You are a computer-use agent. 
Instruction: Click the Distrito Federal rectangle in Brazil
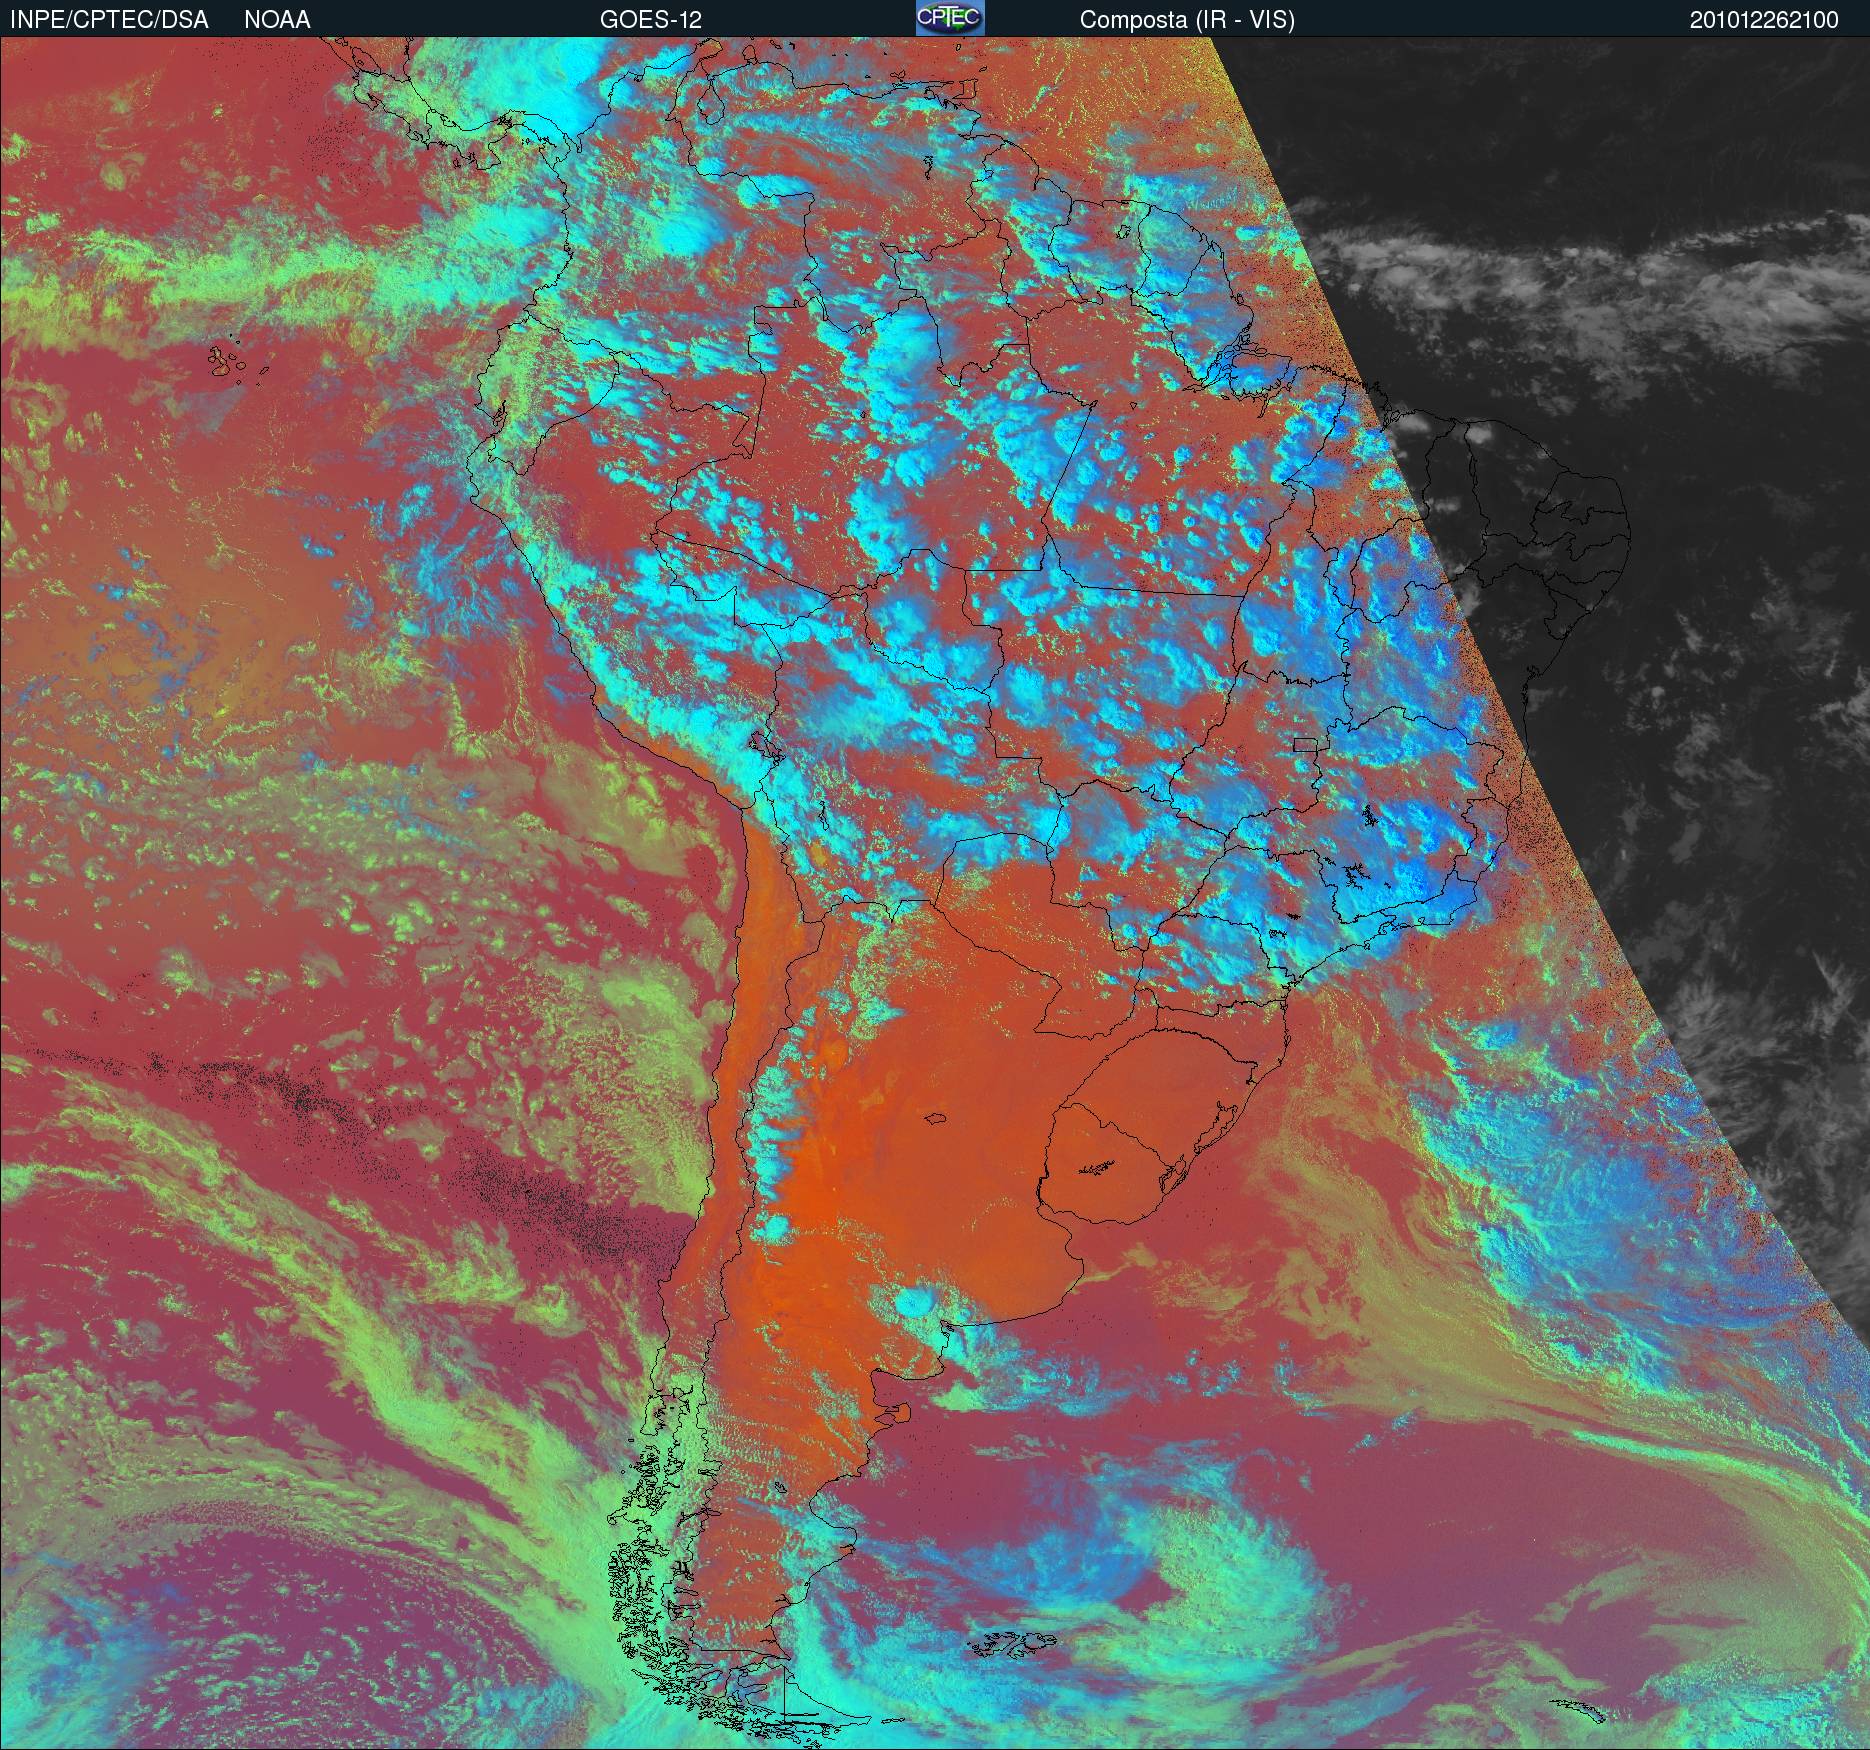pos(1304,744)
